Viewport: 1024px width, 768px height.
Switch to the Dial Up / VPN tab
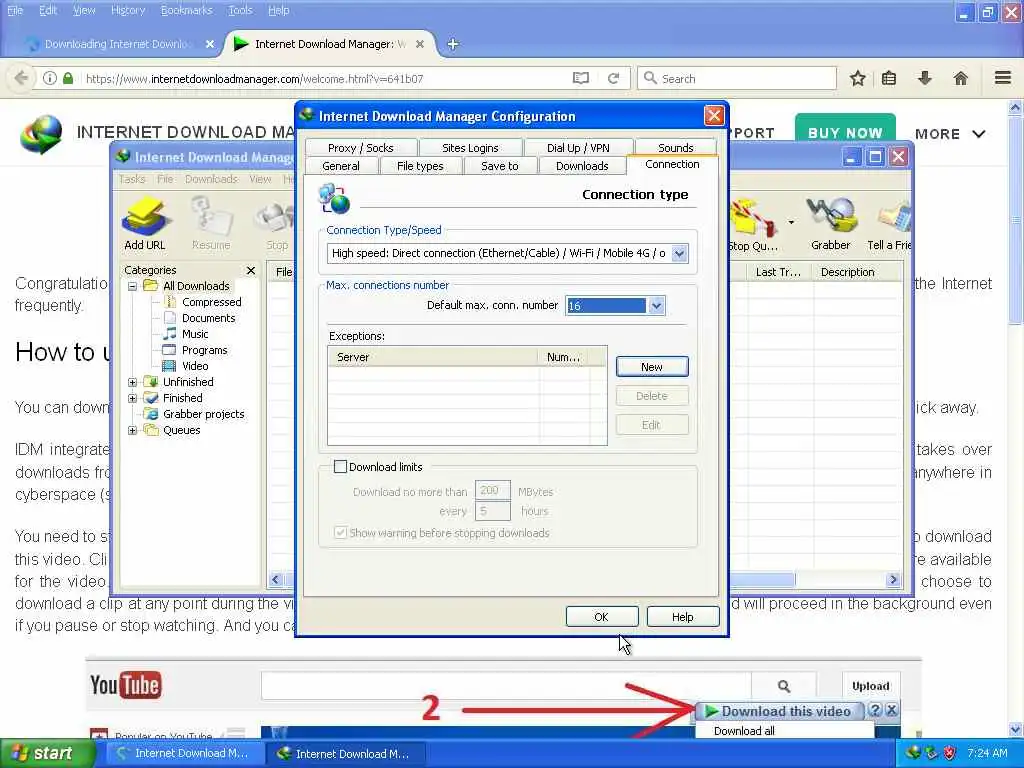point(578,148)
